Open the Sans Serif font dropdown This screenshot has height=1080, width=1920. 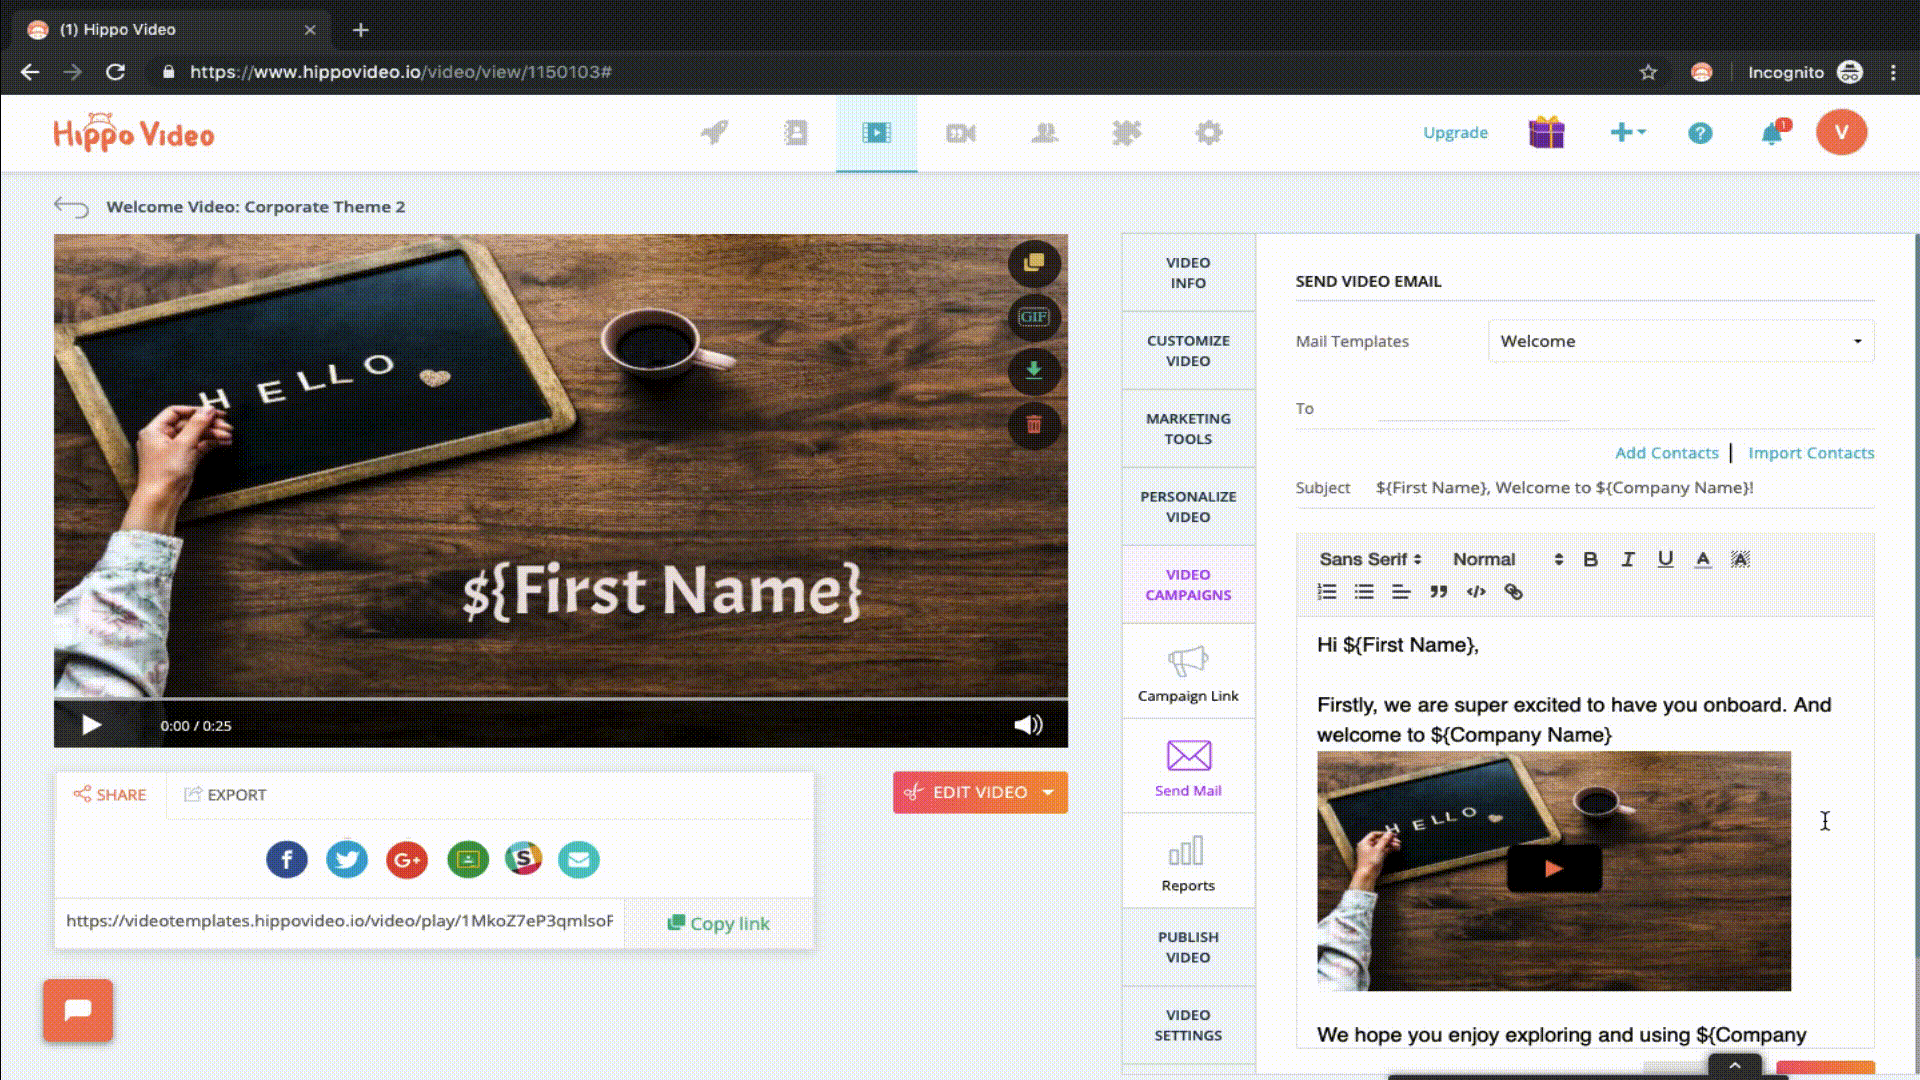[1370, 559]
